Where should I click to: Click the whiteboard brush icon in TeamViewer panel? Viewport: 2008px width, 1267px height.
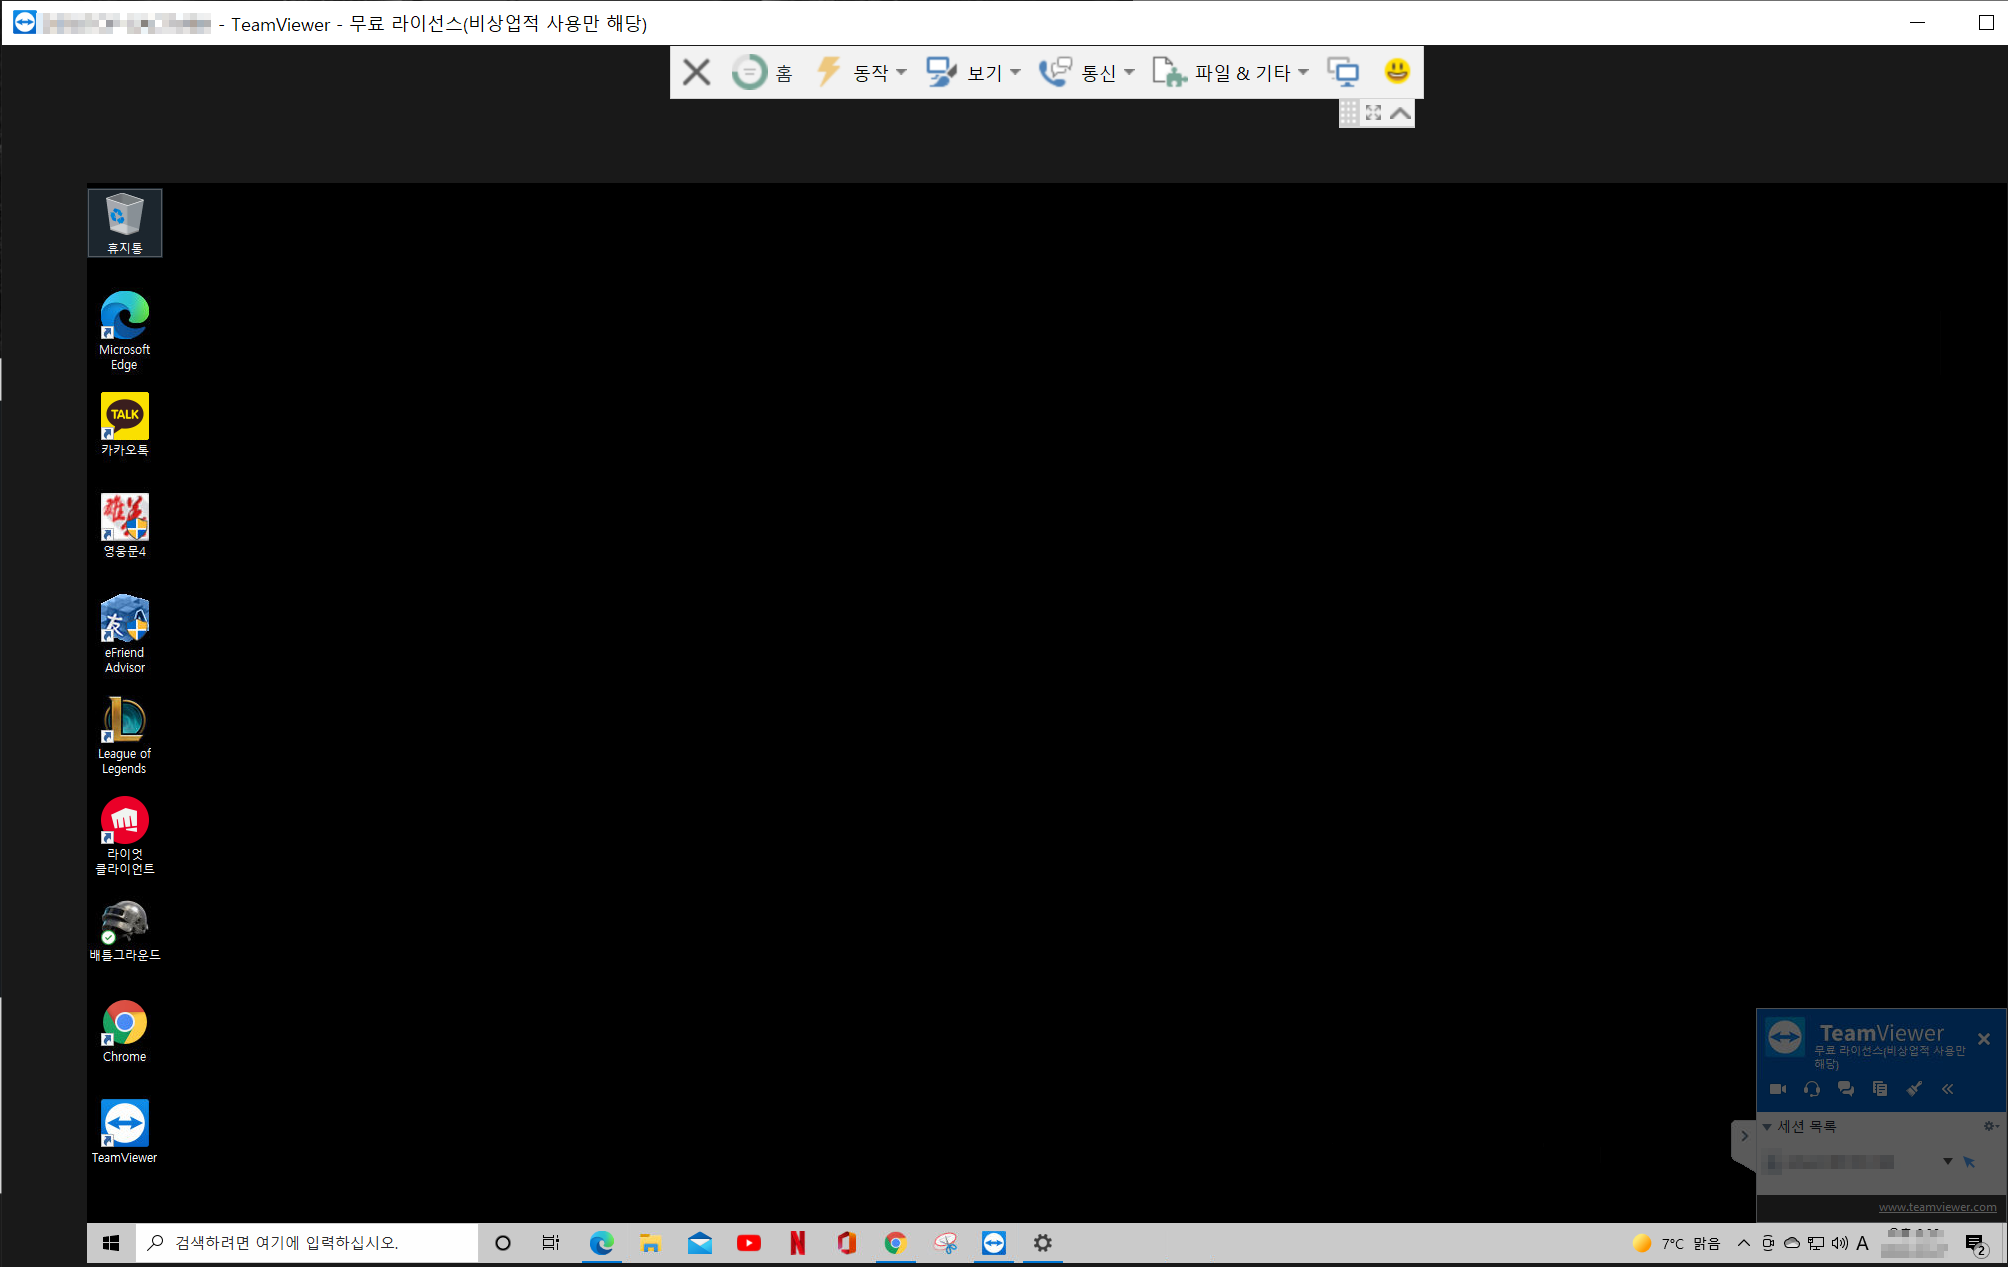pyautogui.click(x=1914, y=1089)
